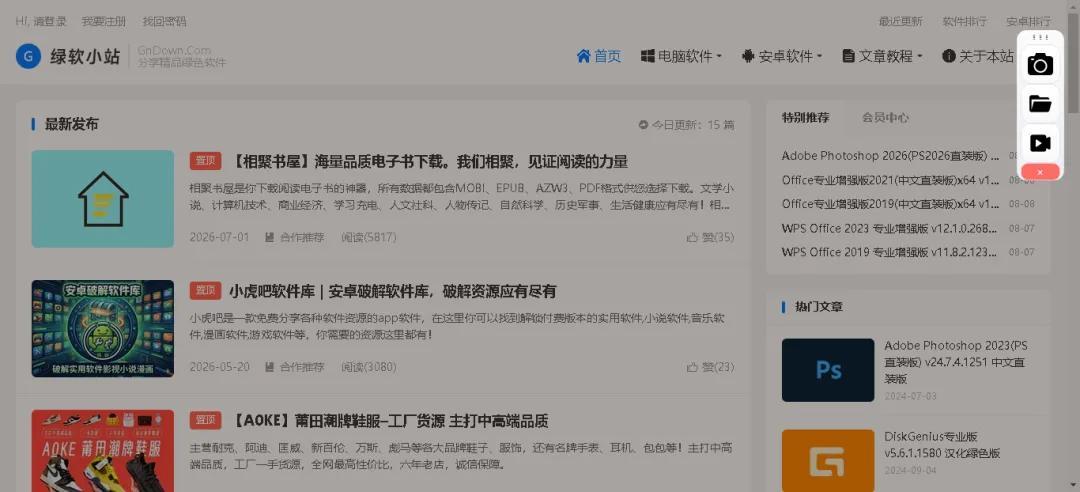Viewport: 1080px width, 492px height.
Task: Open the 关于本站 about page
Action: (x=978, y=57)
